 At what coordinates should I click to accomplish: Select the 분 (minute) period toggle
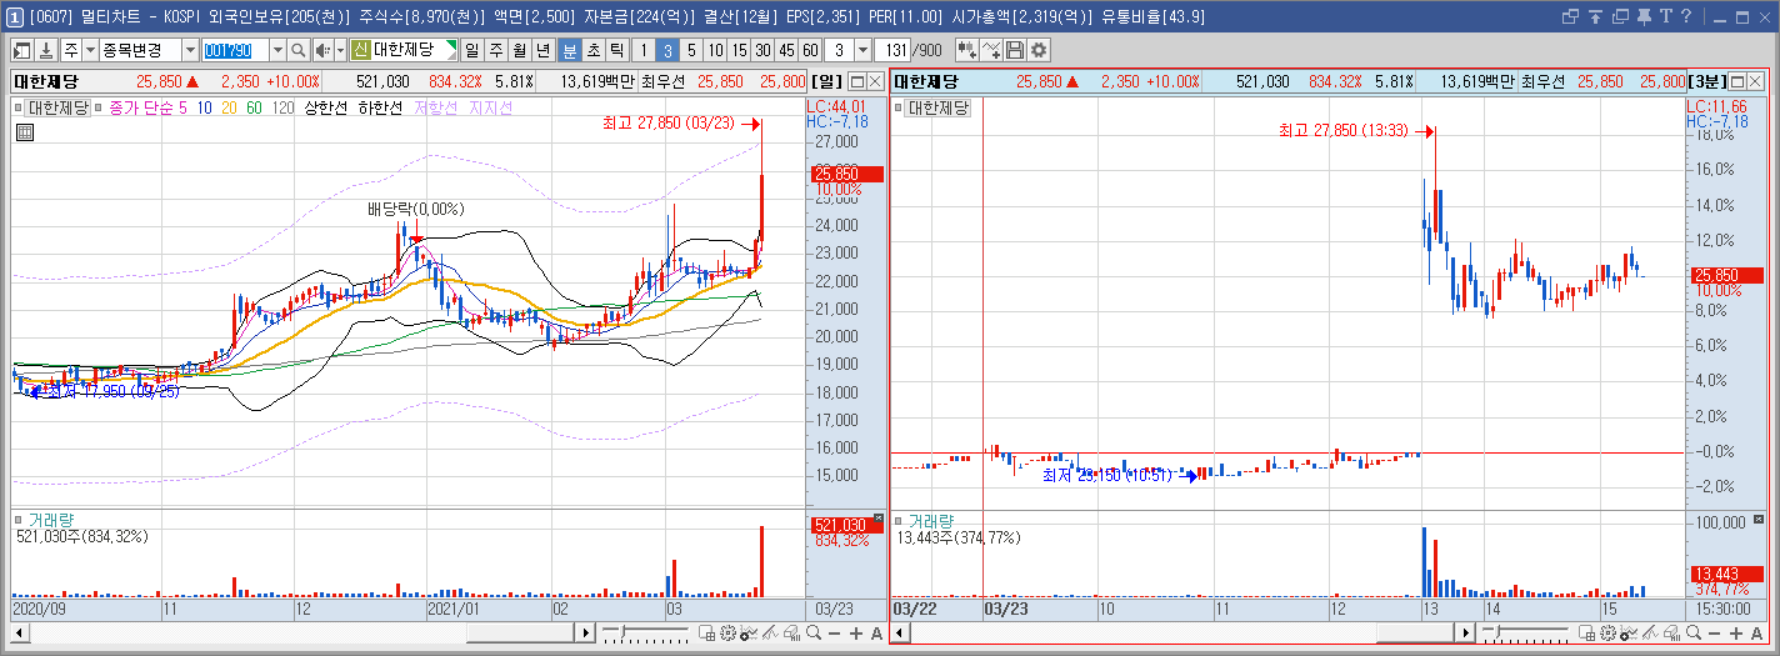(570, 50)
